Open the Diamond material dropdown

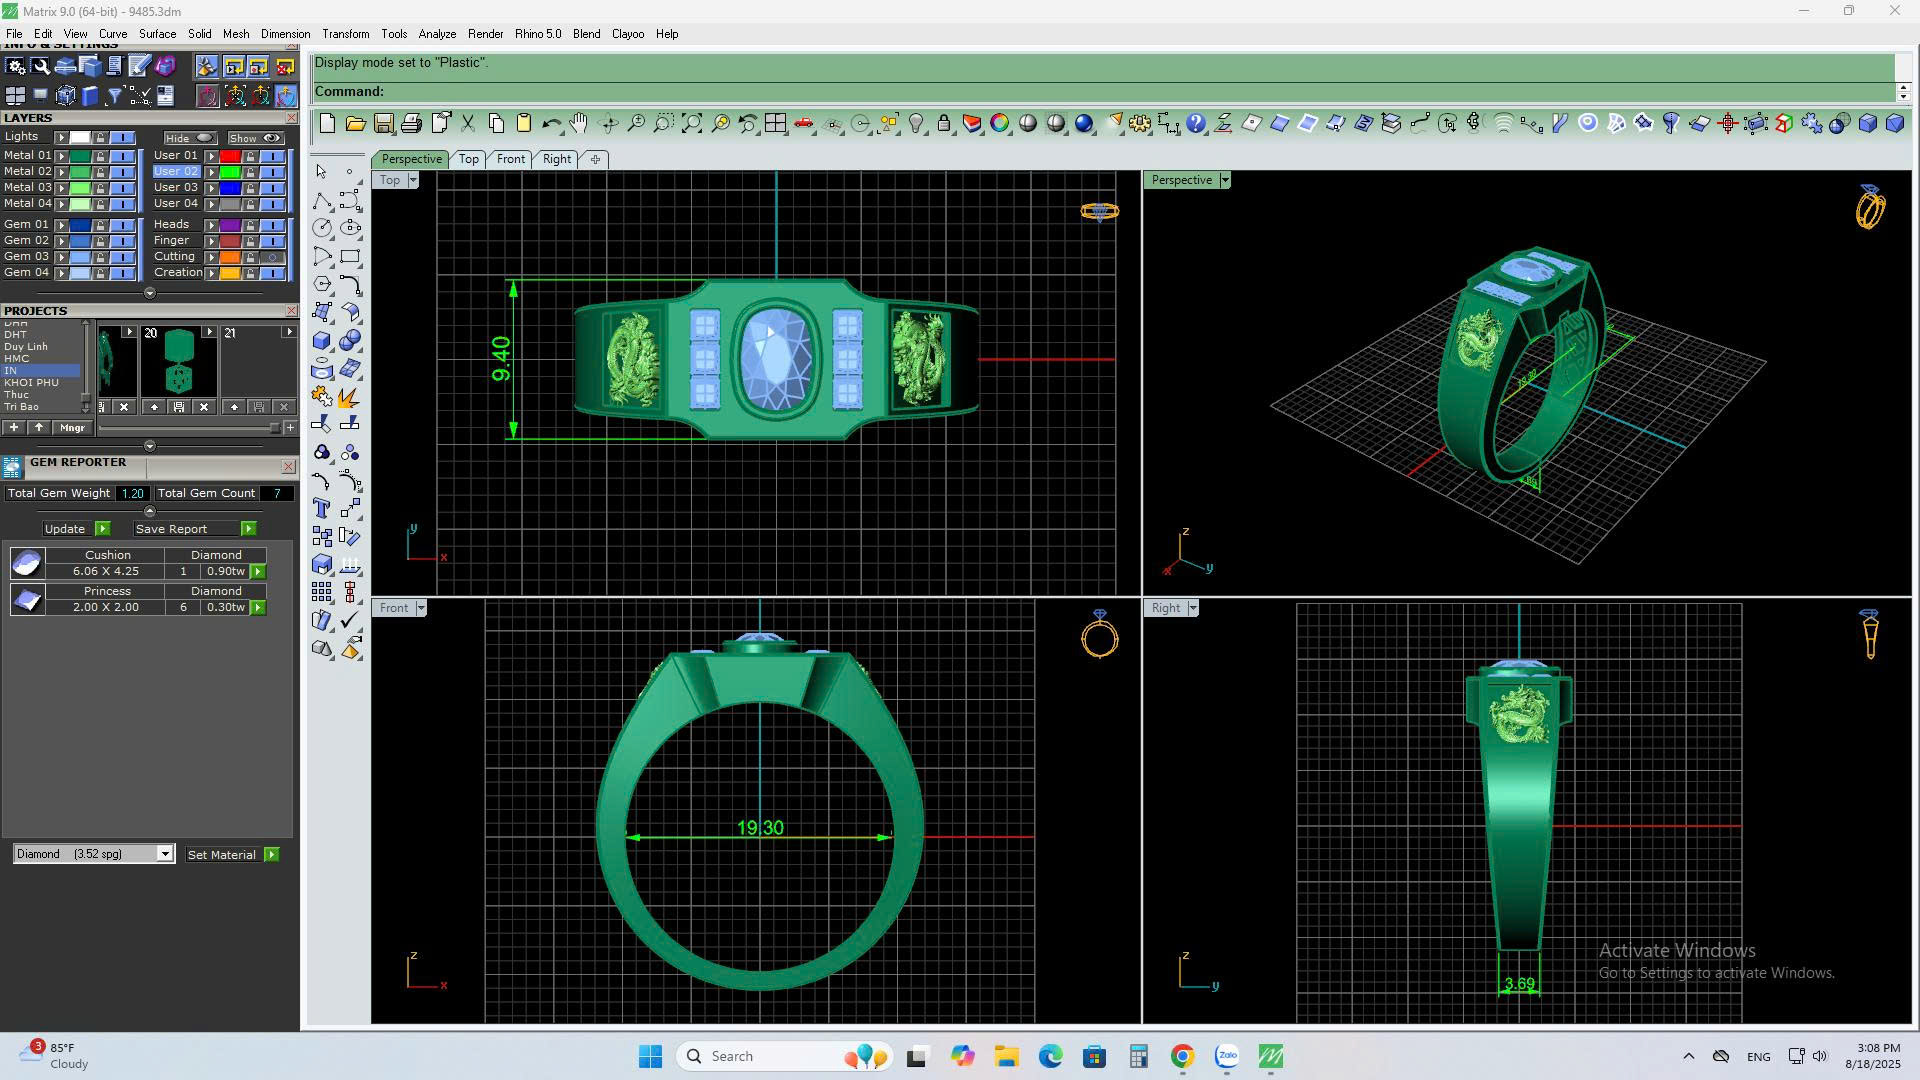point(164,854)
